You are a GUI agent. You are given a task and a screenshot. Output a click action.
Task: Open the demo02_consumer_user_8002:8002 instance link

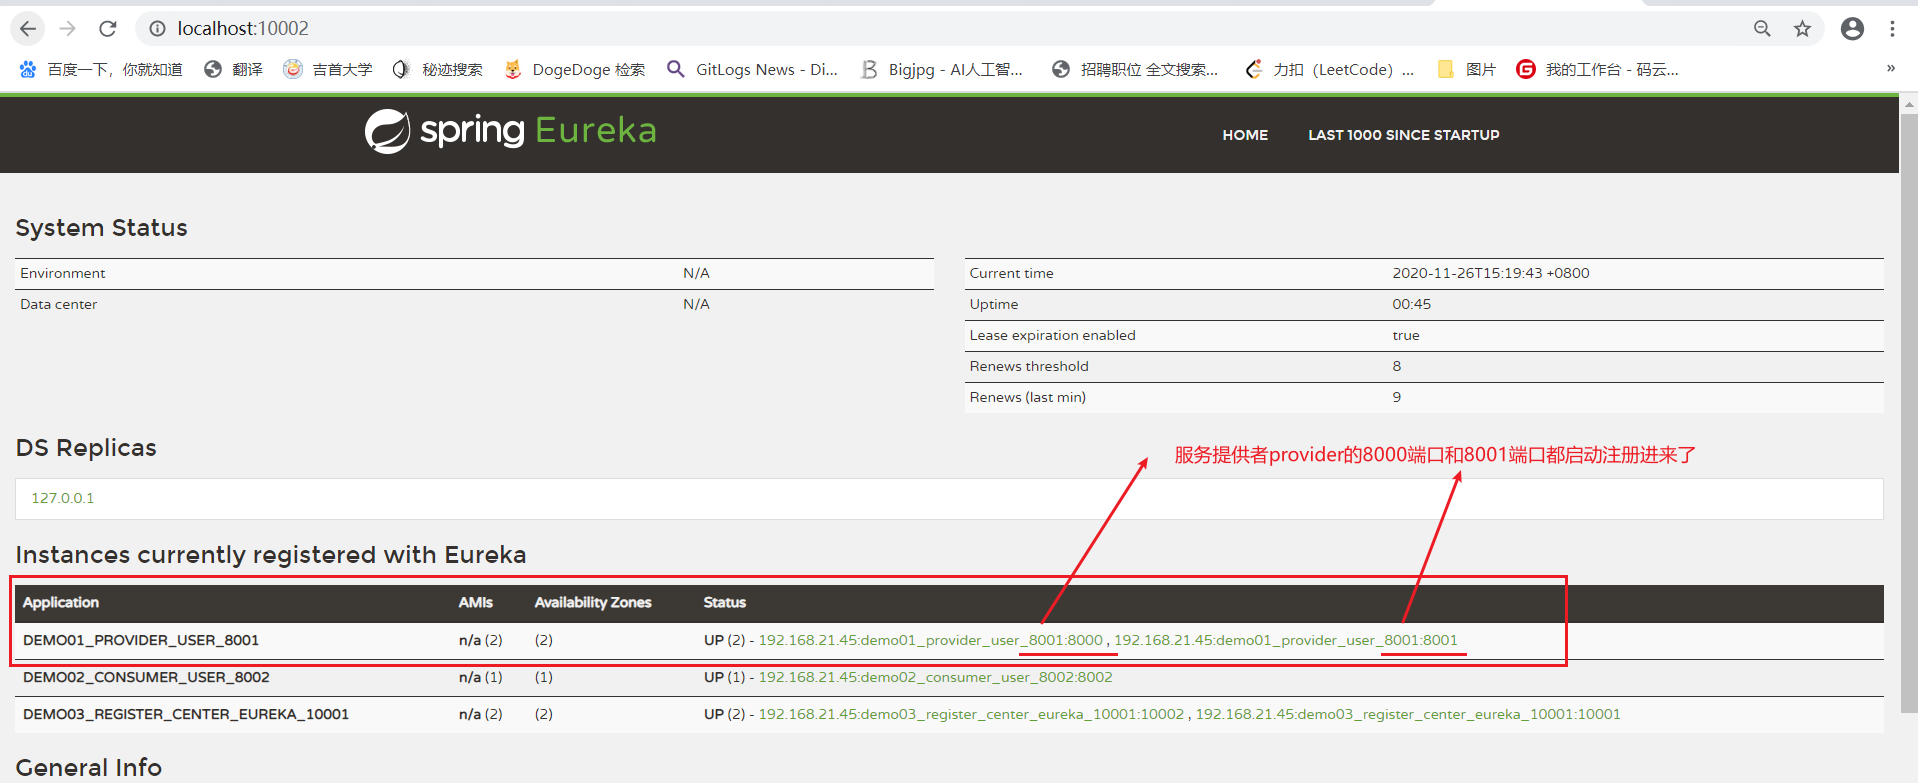pyautogui.click(x=935, y=677)
